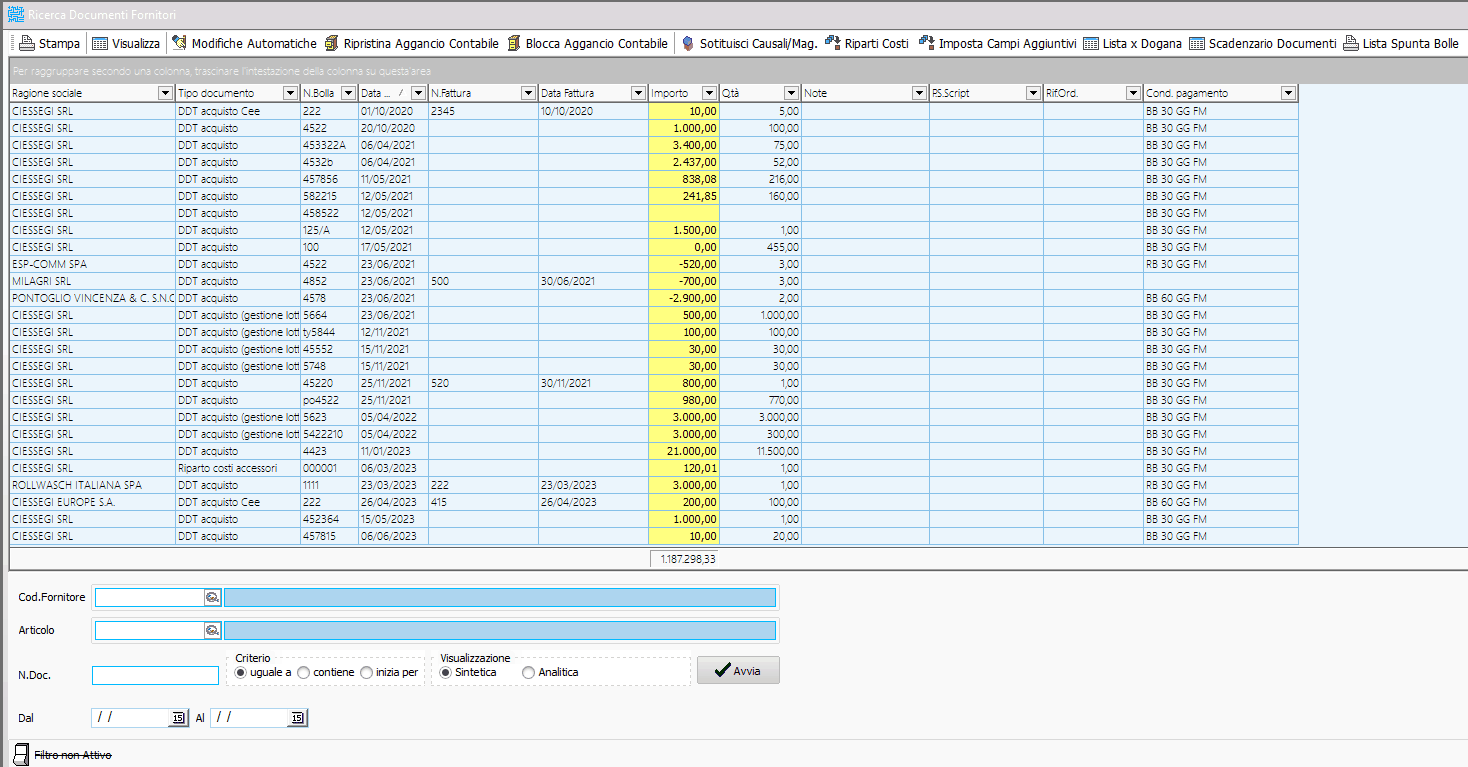Click the Qtà cell 11.500,00
The width and height of the screenshot is (1468, 767).
[760, 451]
